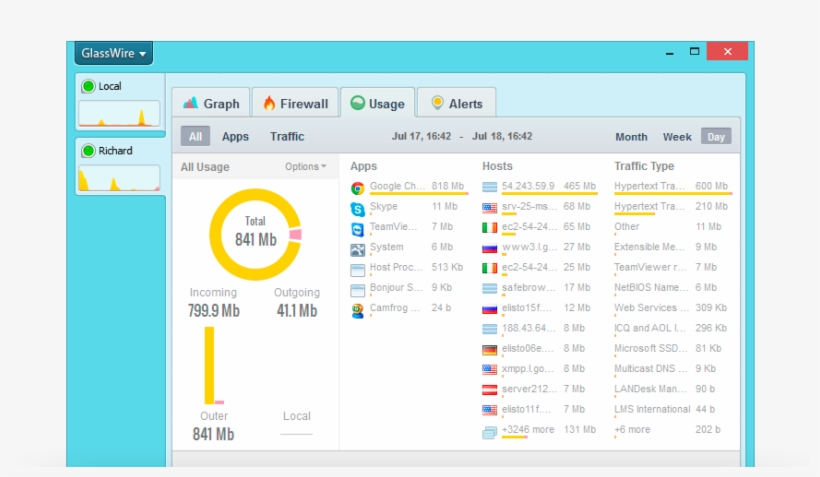Viewport: 820px width, 477px height.
Task: Click the Alerts tab bulb icon
Action: [437, 103]
